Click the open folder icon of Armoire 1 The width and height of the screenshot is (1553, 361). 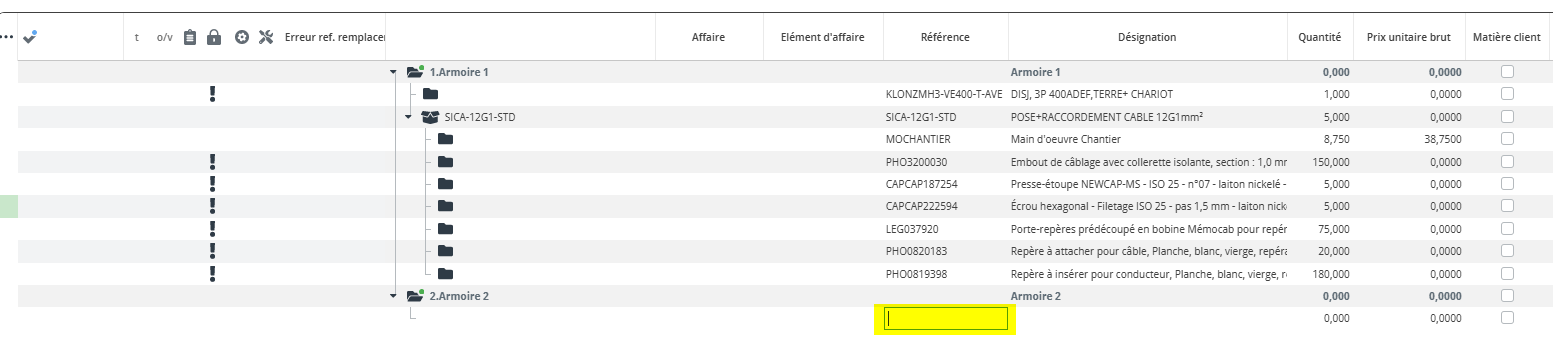(416, 72)
